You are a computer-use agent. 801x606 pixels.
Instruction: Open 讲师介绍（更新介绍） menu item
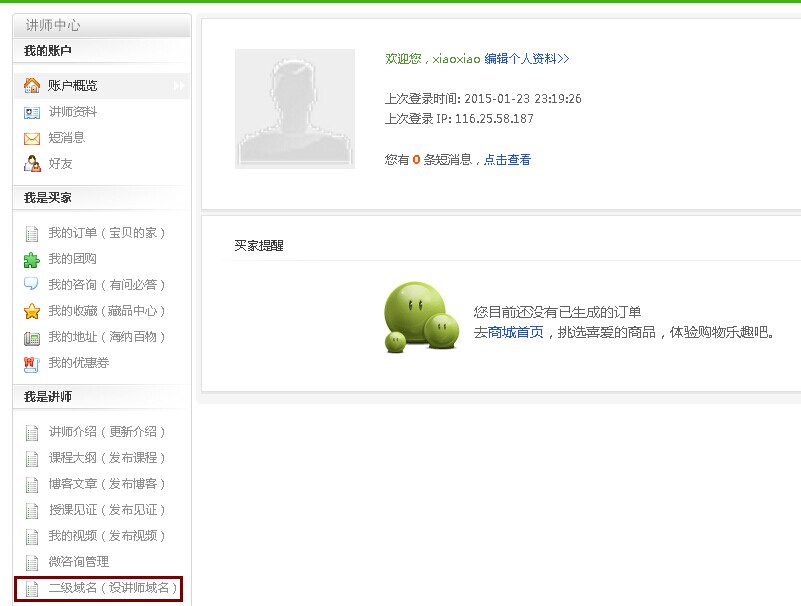(107, 432)
